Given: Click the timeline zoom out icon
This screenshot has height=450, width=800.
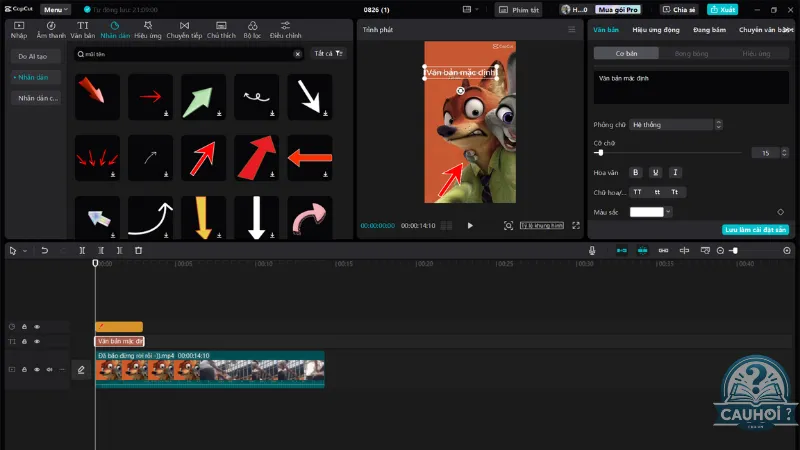Looking at the screenshot, I should coord(720,251).
